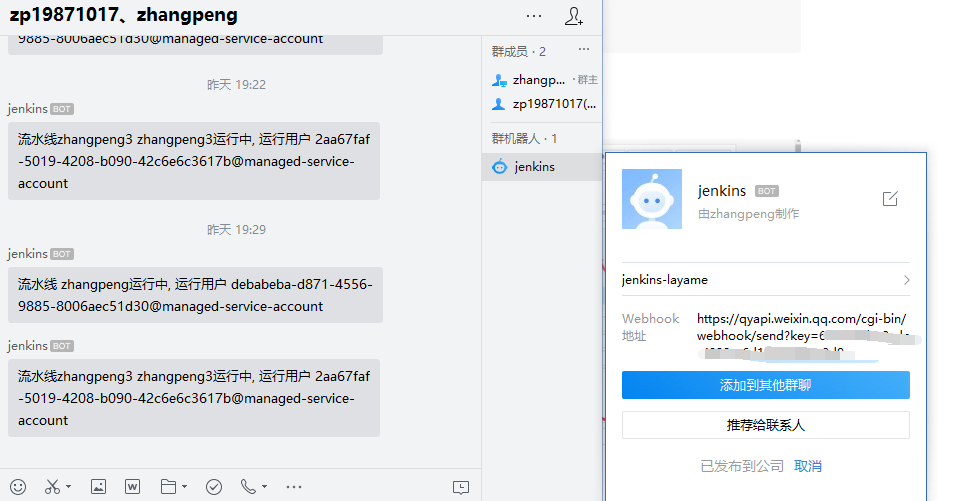Expand folder options dropdown arrow
961x501 pixels.
point(184,487)
